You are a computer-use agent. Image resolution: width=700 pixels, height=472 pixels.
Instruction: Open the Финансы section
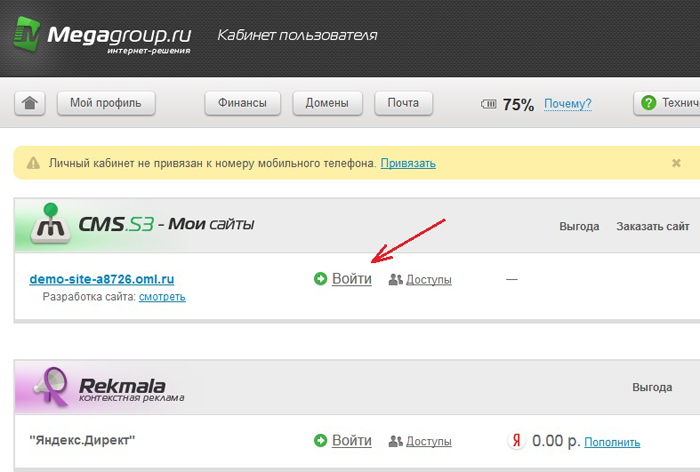(242, 103)
